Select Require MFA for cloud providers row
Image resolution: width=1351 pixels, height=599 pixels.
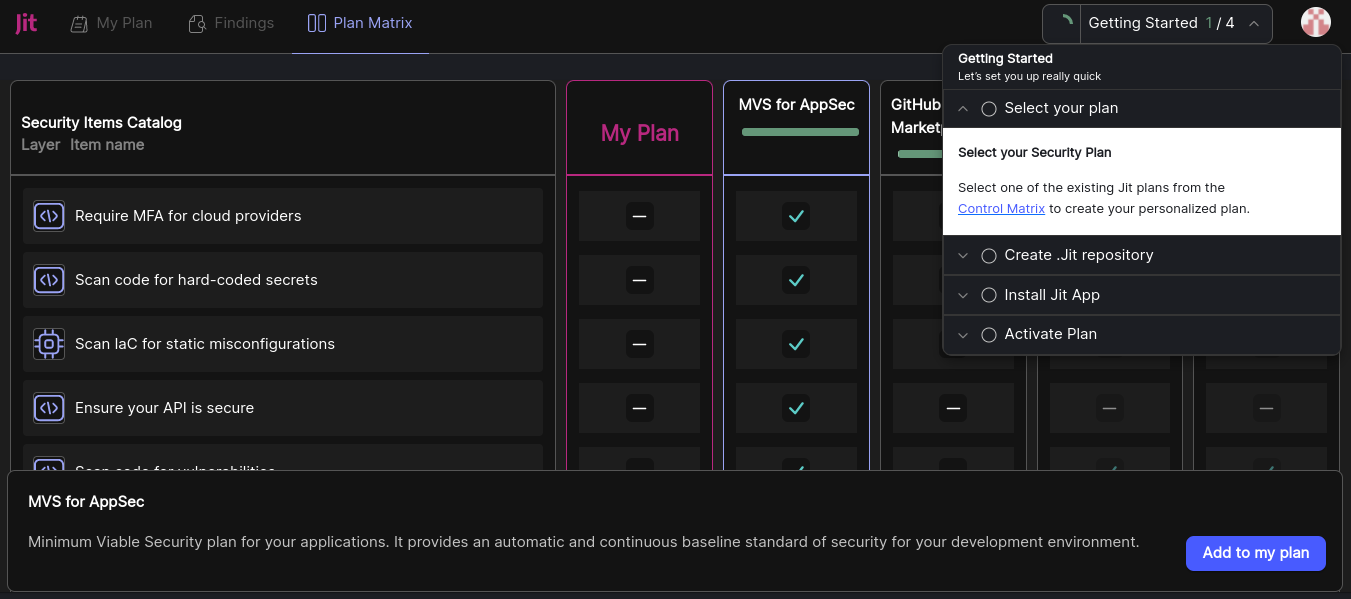pos(283,216)
